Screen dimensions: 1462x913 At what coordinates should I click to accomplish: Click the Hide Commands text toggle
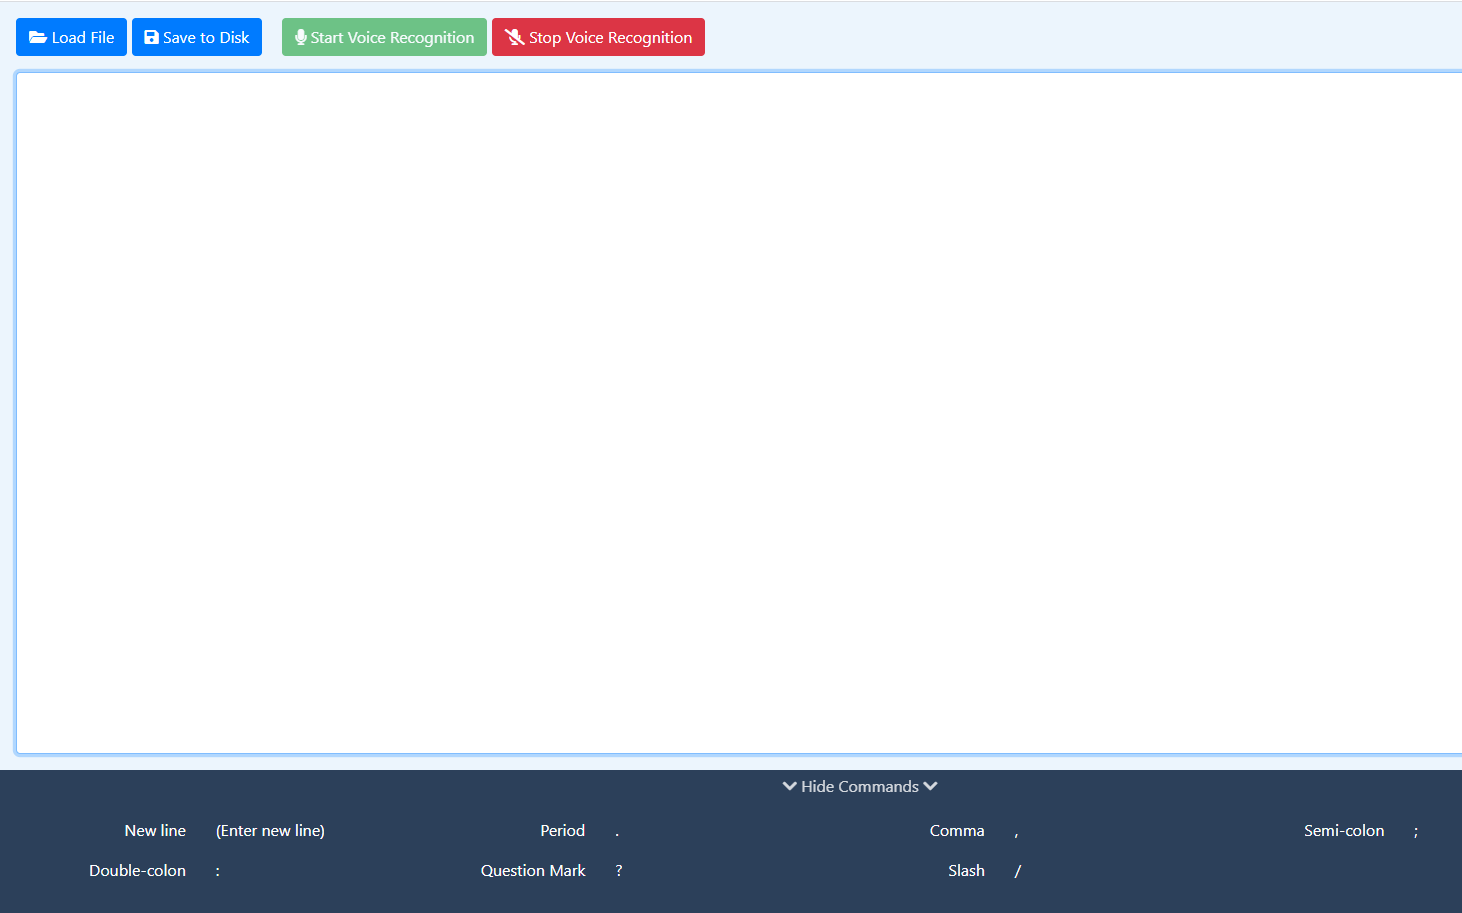coord(860,786)
